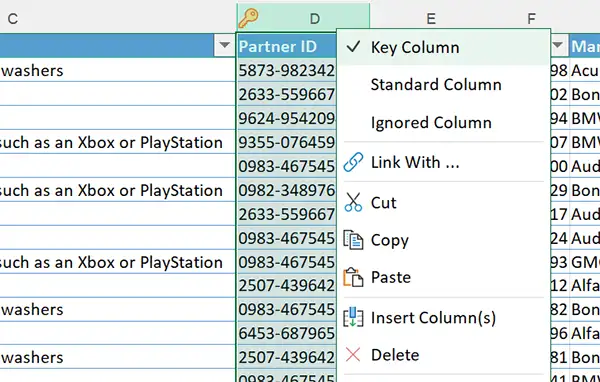Click the key icon in column D header
600x382 pixels.
click(x=248, y=18)
